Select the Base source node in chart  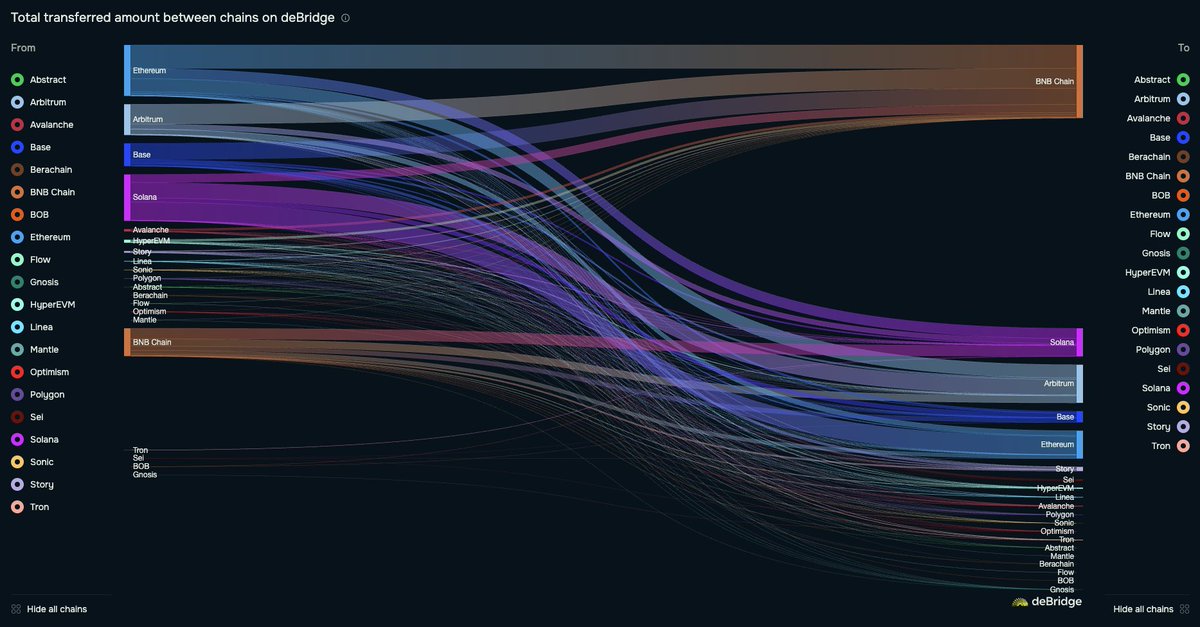coord(127,155)
